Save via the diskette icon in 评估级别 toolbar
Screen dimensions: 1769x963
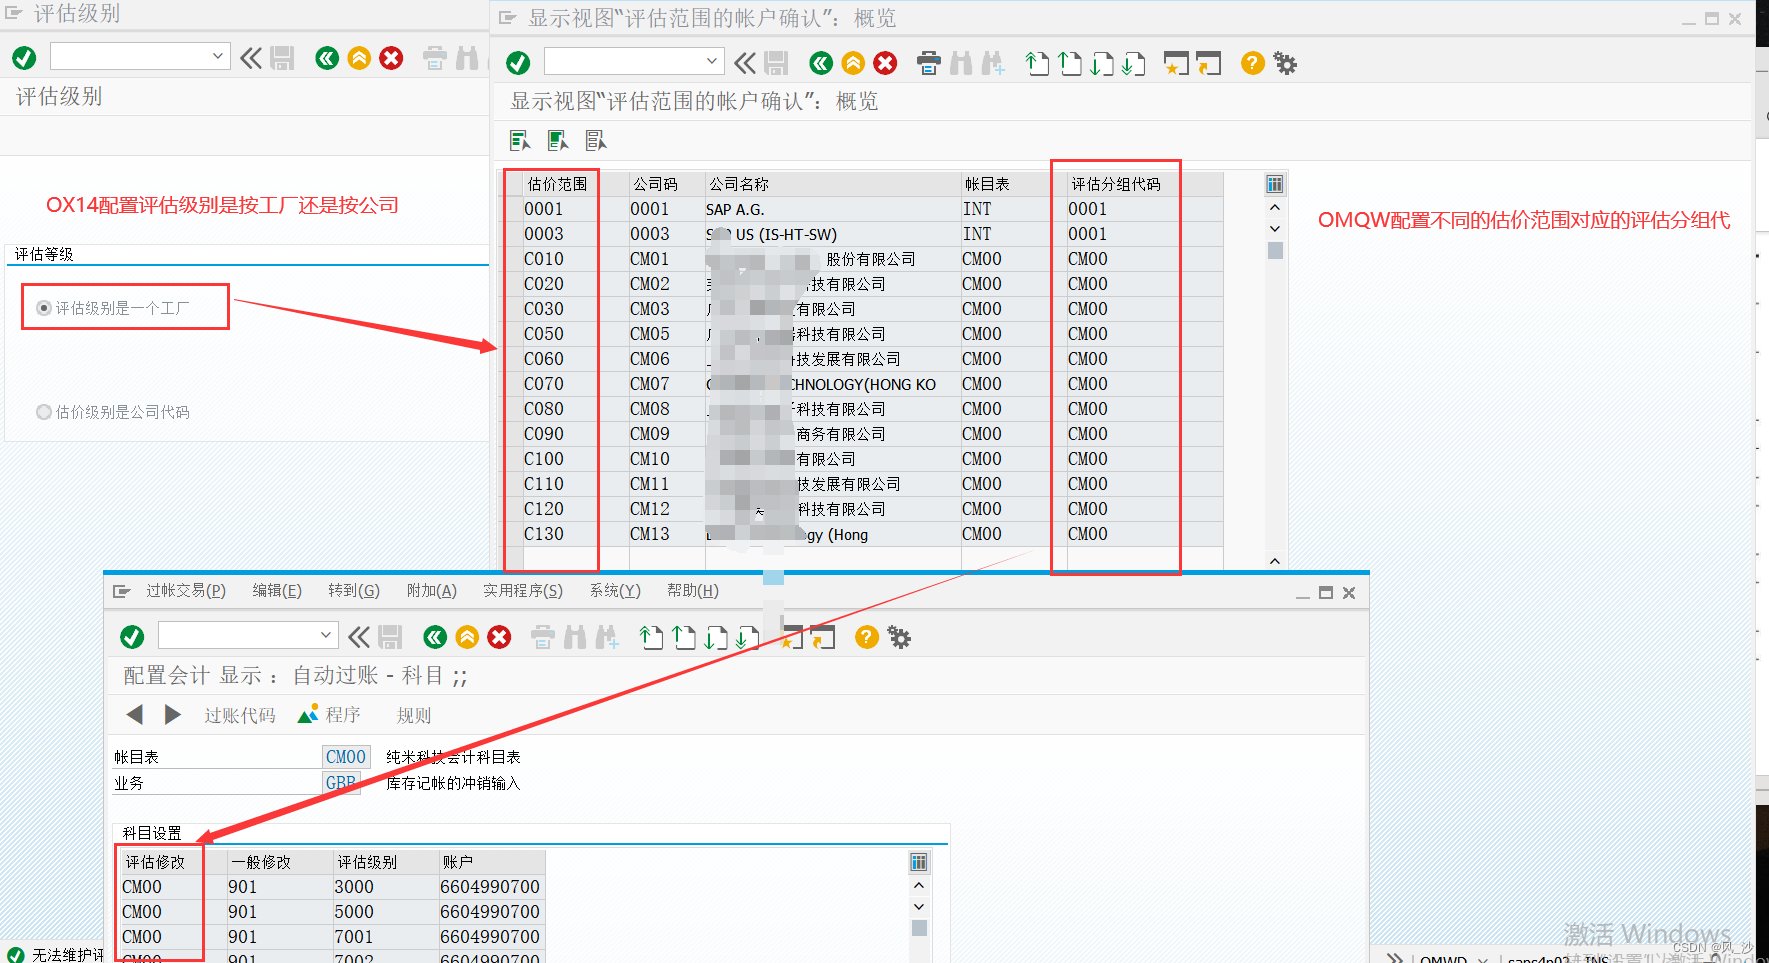point(283,57)
